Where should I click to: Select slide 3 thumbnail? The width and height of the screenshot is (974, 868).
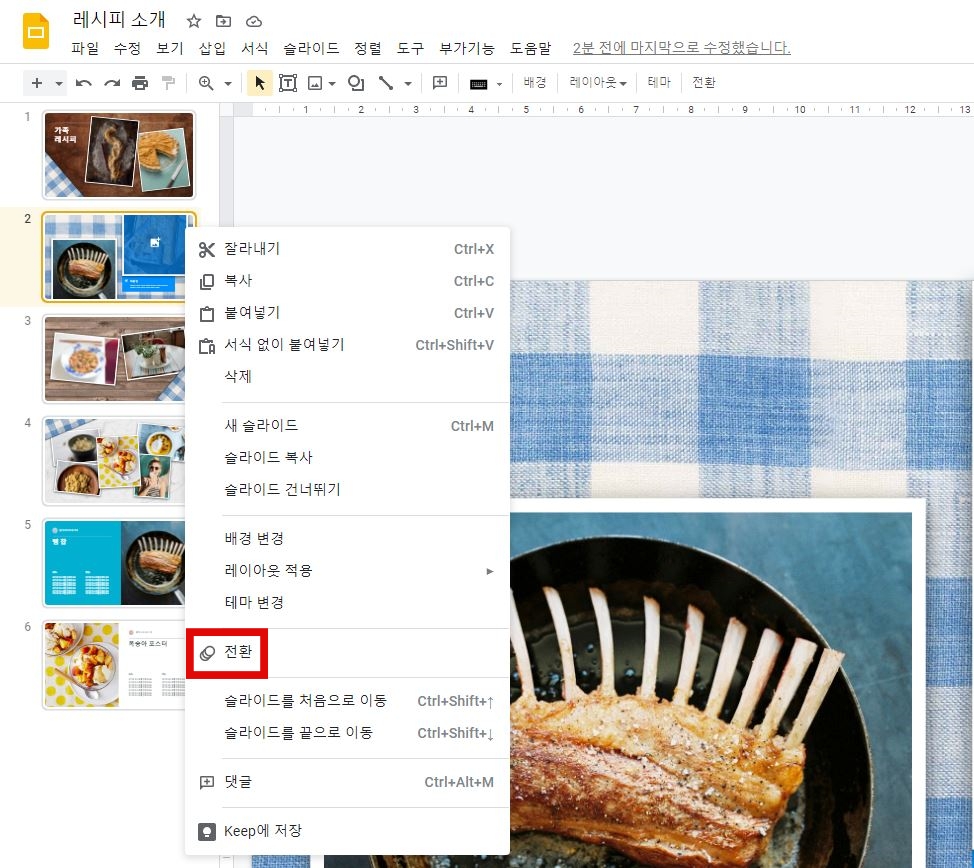(114, 359)
